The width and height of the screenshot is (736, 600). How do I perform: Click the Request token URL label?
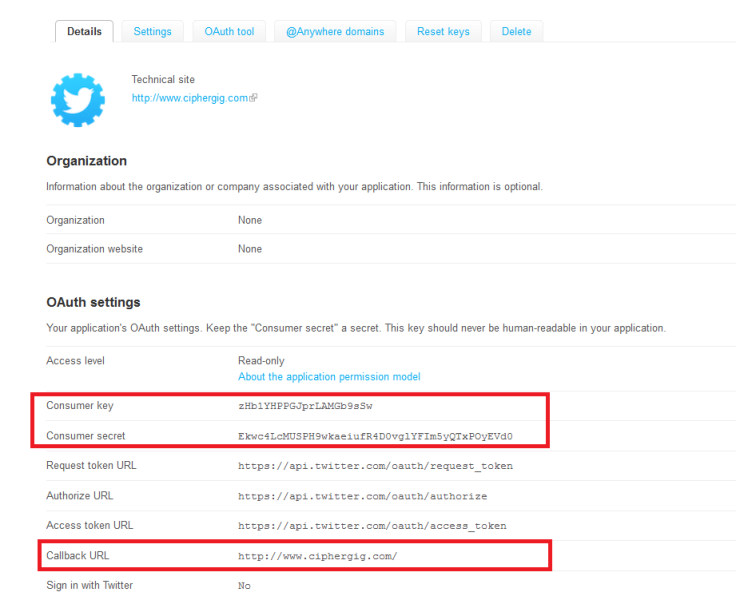tap(91, 465)
